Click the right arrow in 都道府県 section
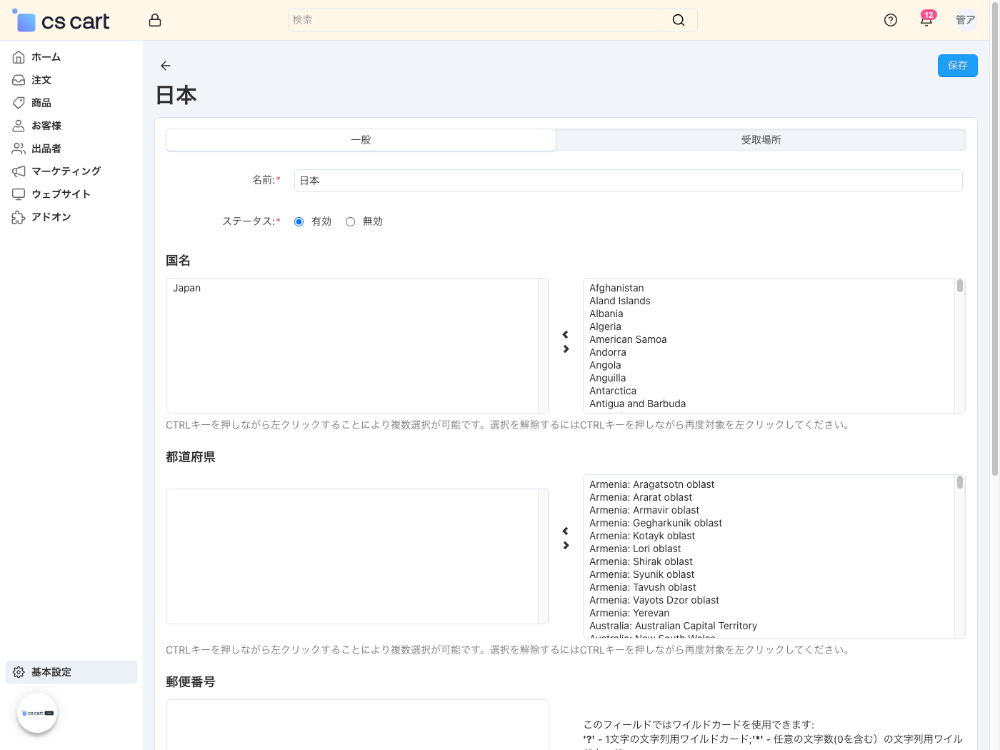Screen dimensions: 1000x750 566,545
